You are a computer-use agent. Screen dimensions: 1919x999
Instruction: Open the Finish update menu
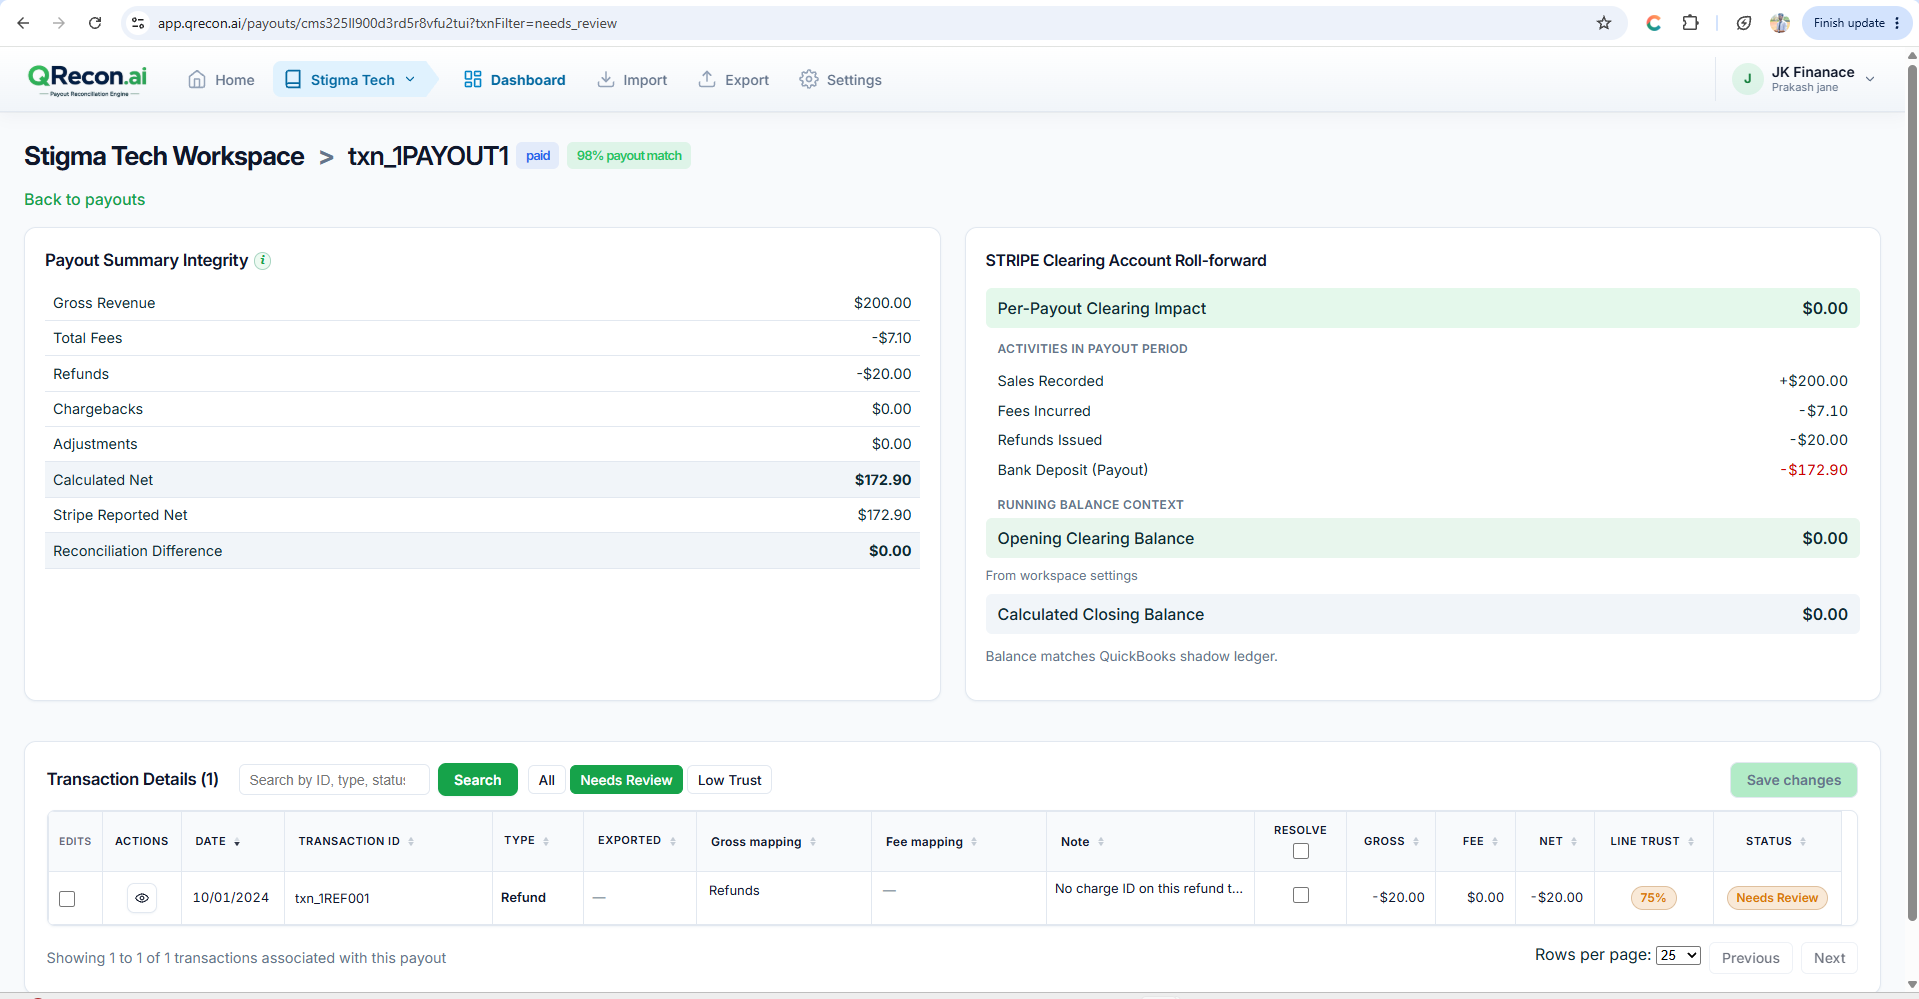pyautogui.click(x=1858, y=23)
